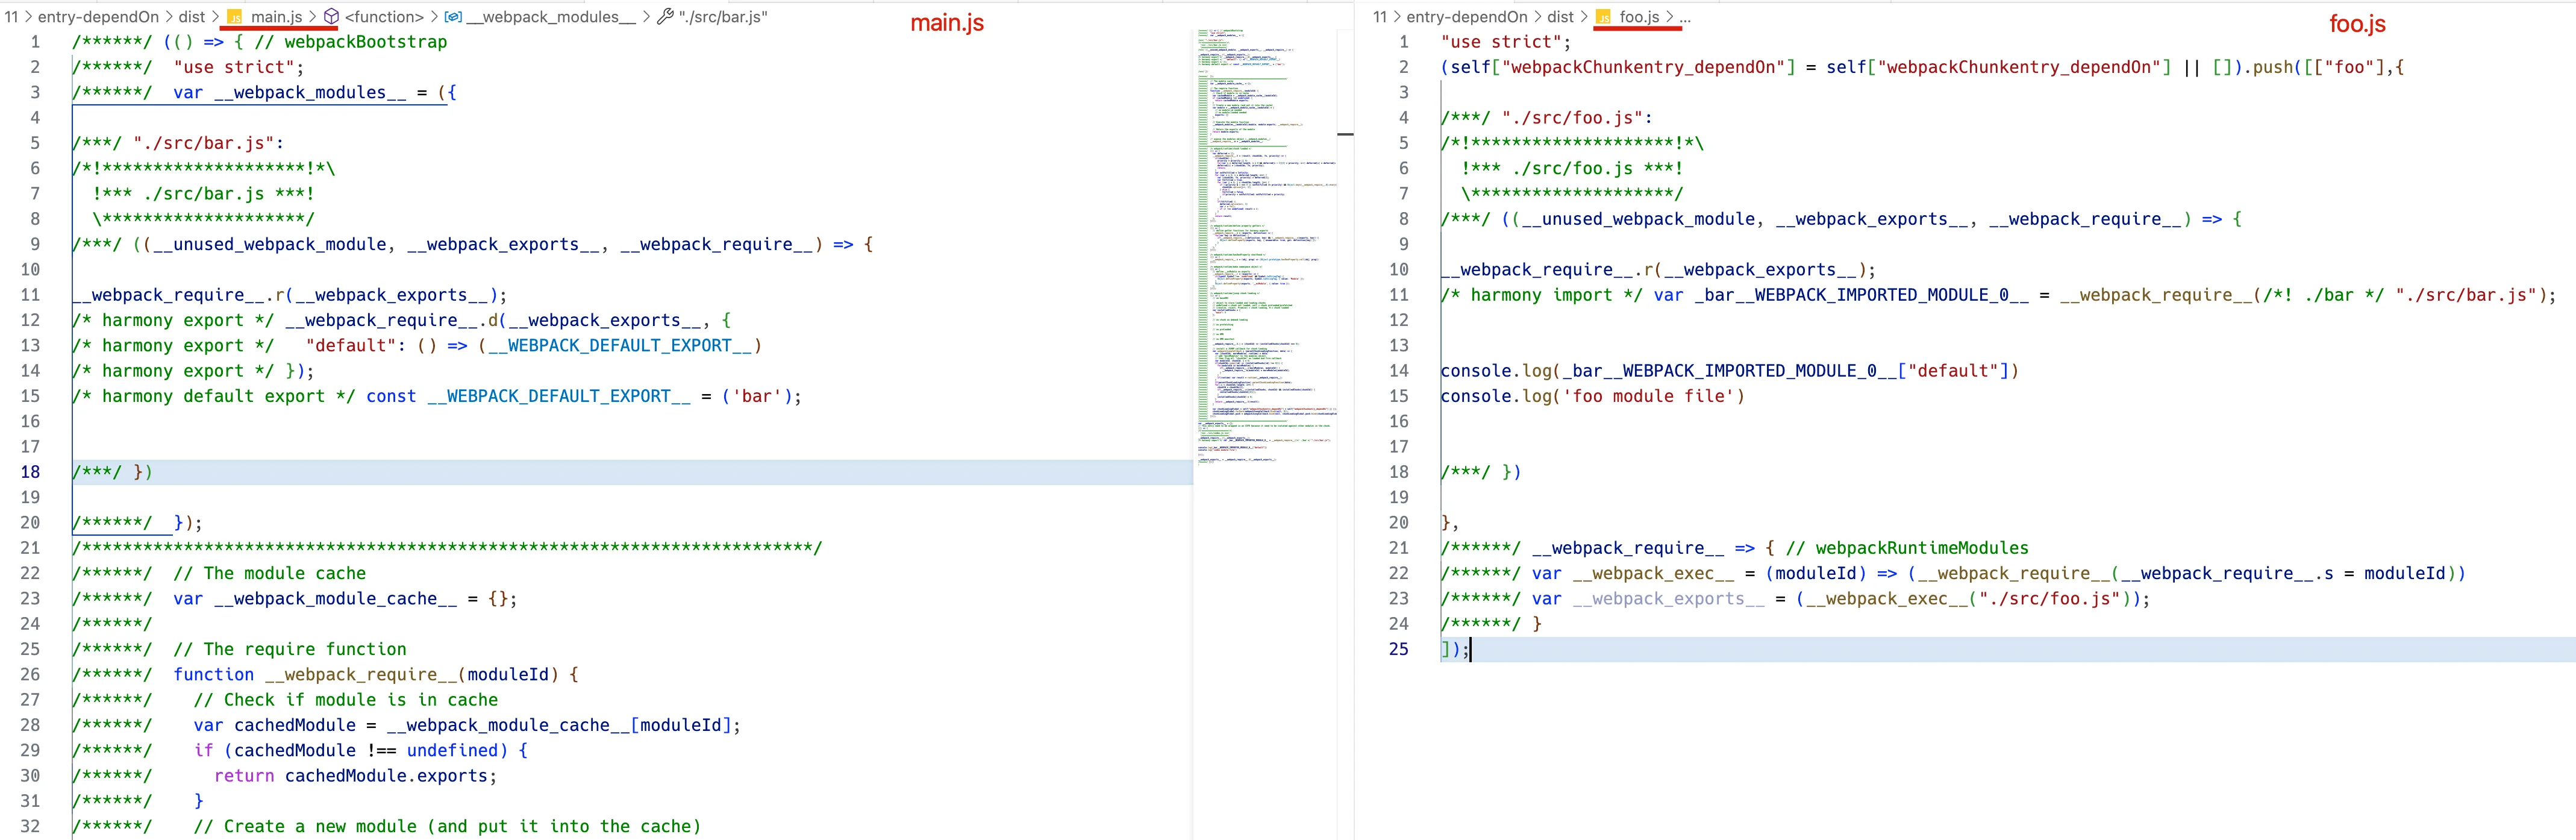Click line number 25 in foo.js gutter
Screen dimensions: 2576x840
click(x=1398, y=649)
